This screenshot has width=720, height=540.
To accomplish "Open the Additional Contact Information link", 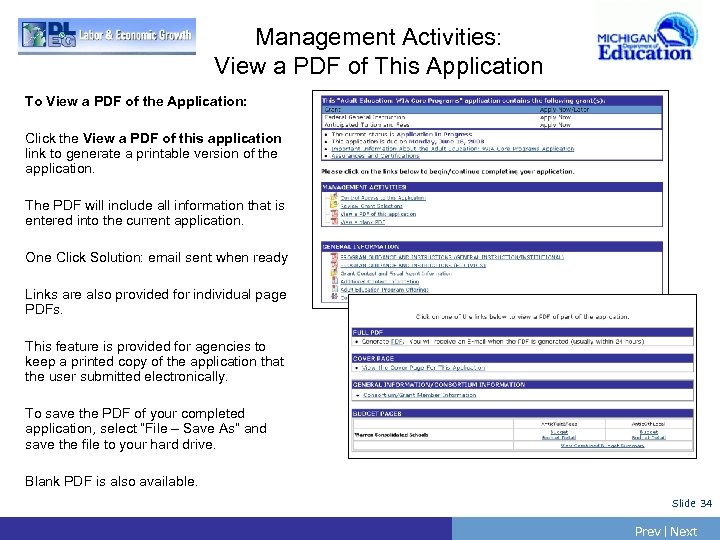I will (x=380, y=281).
